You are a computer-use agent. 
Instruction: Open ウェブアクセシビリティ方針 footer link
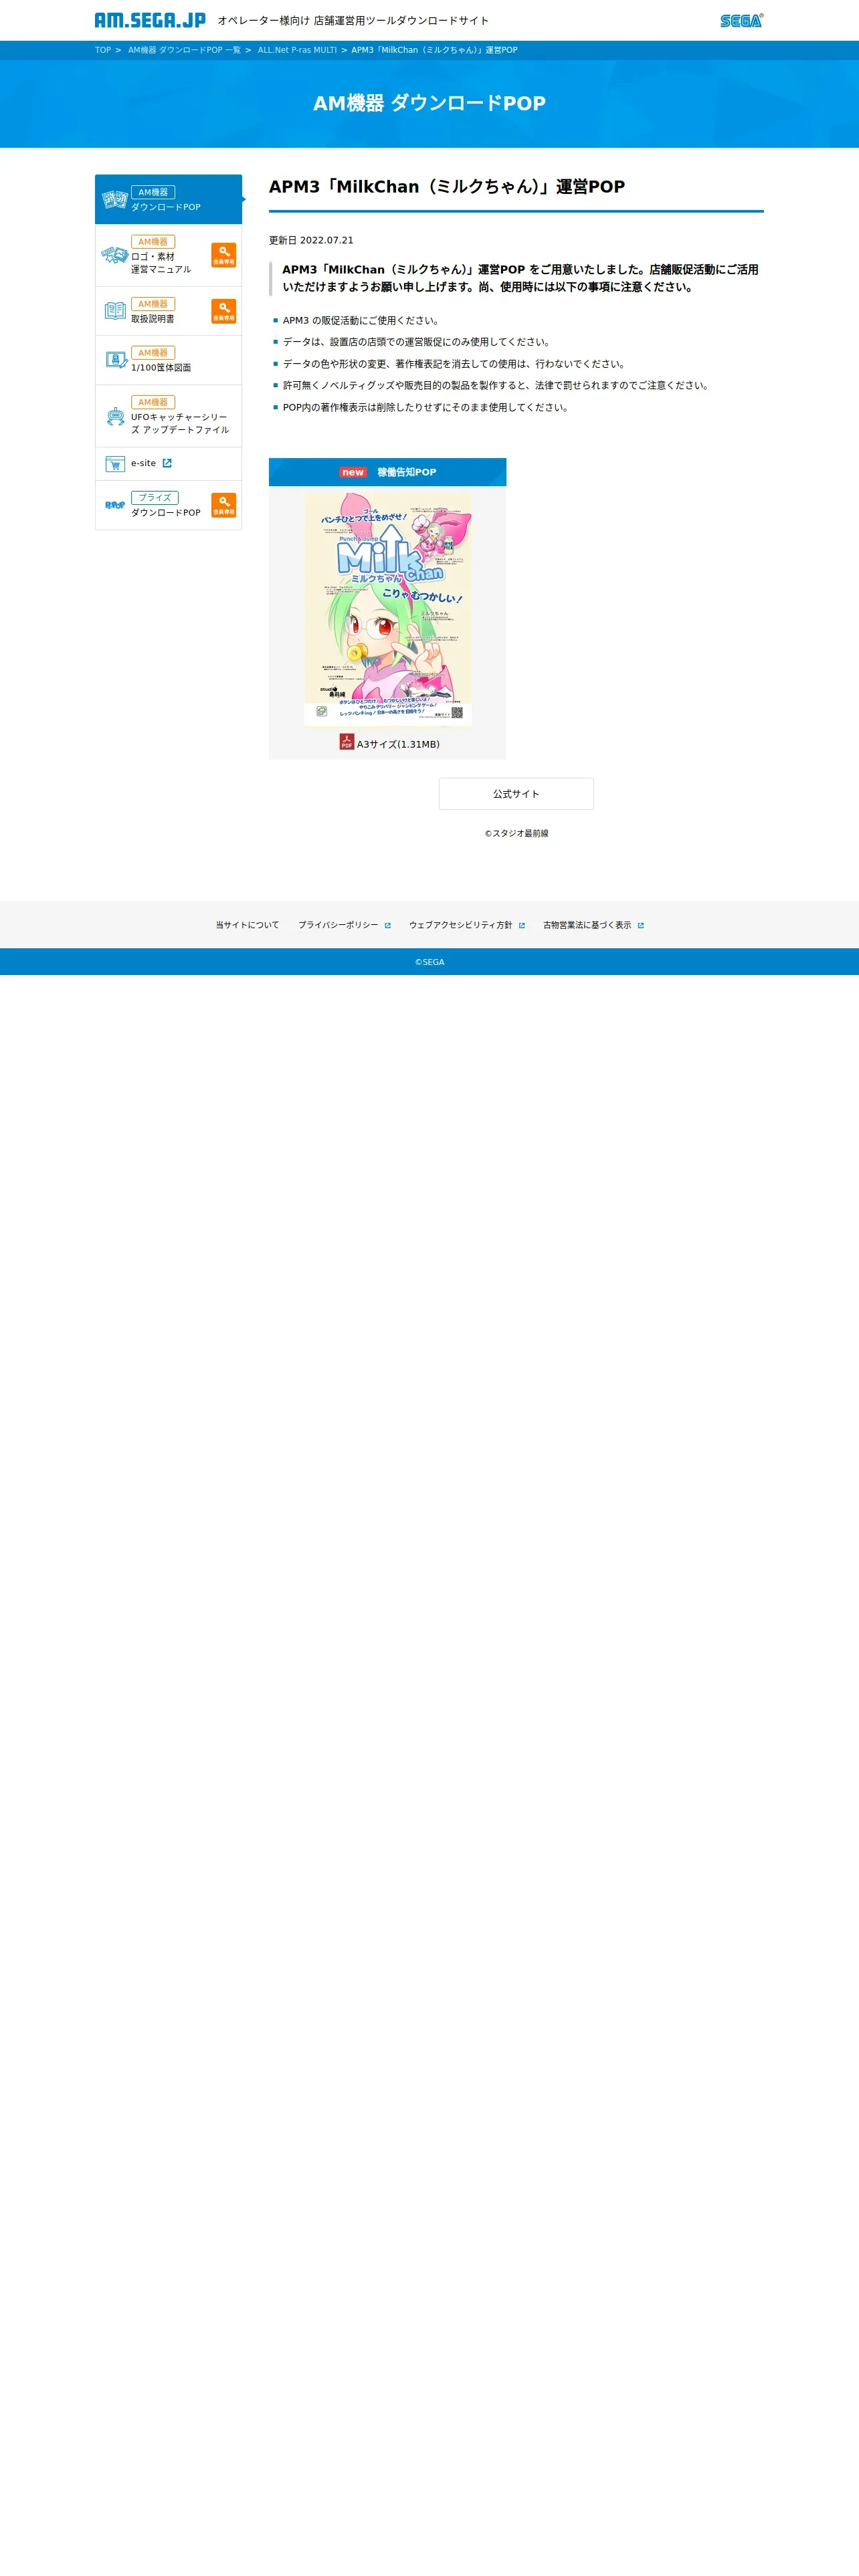pyautogui.click(x=460, y=925)
